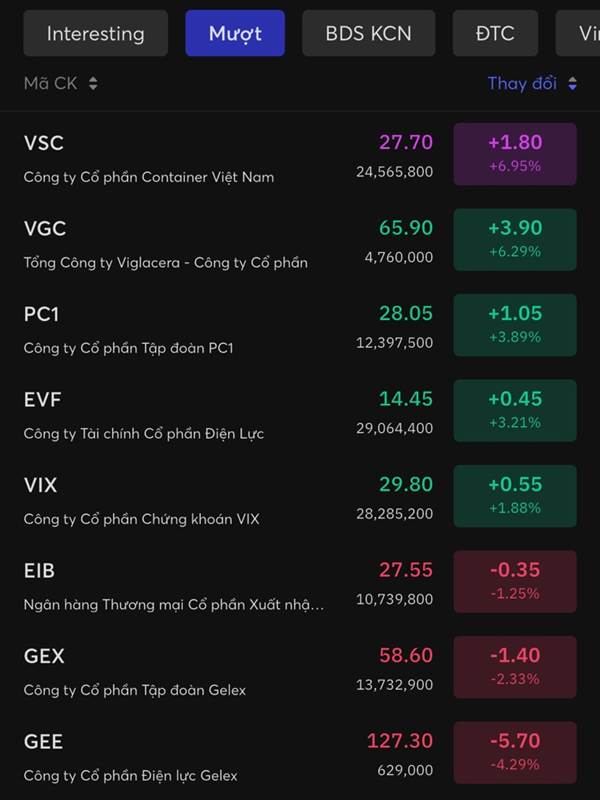Toggle the VGC +3.90 change badge
Screen dimensions: 600x800
515,239
